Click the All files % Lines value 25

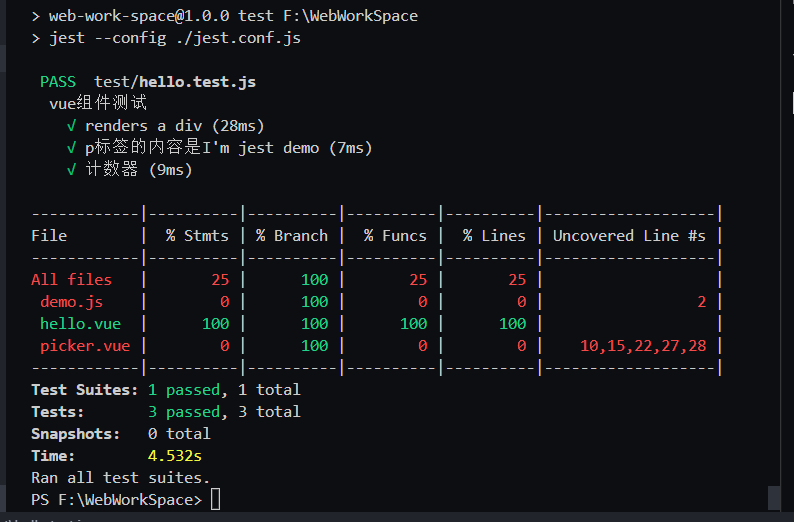pyautogui.click(x=517, y=279)
